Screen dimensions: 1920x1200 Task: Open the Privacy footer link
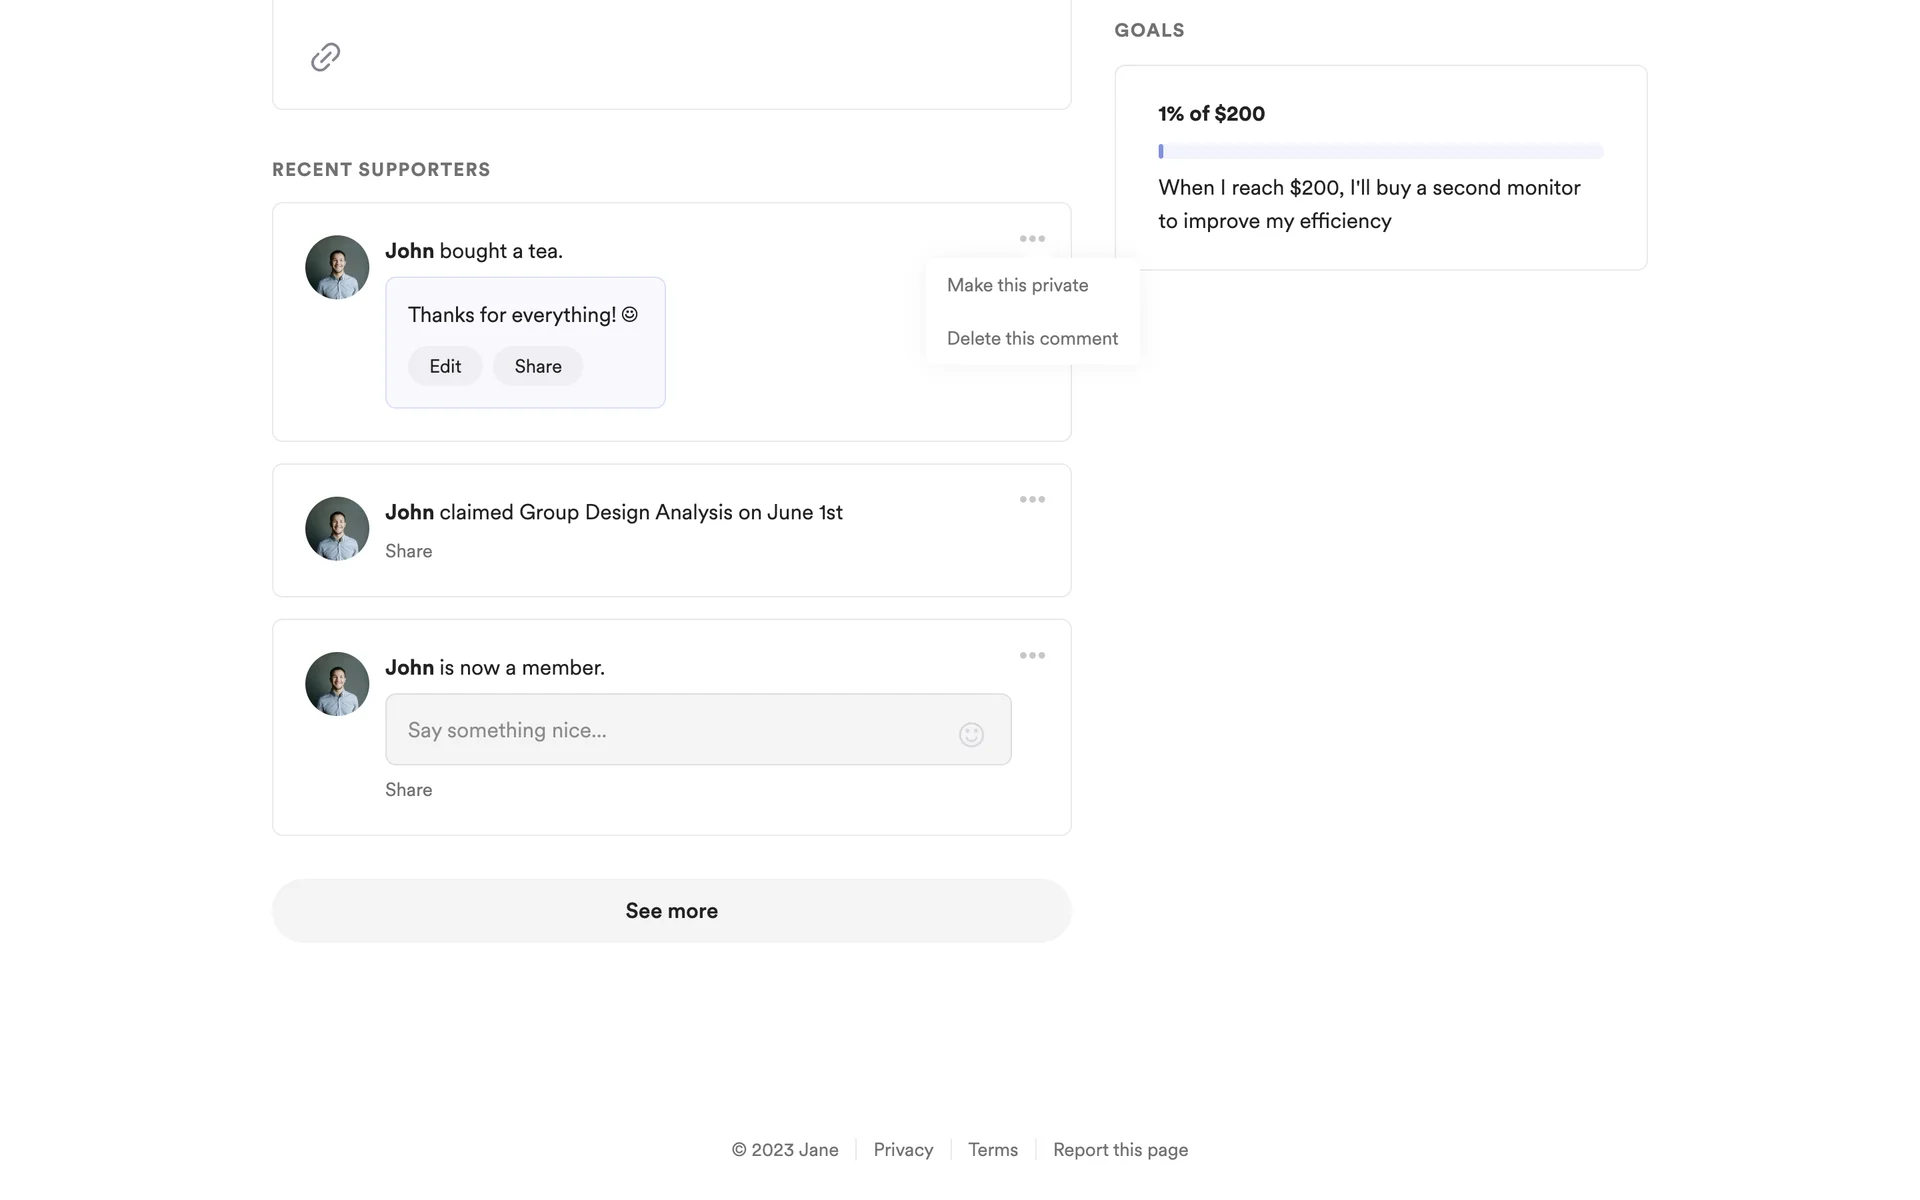tap(903, 1150)
